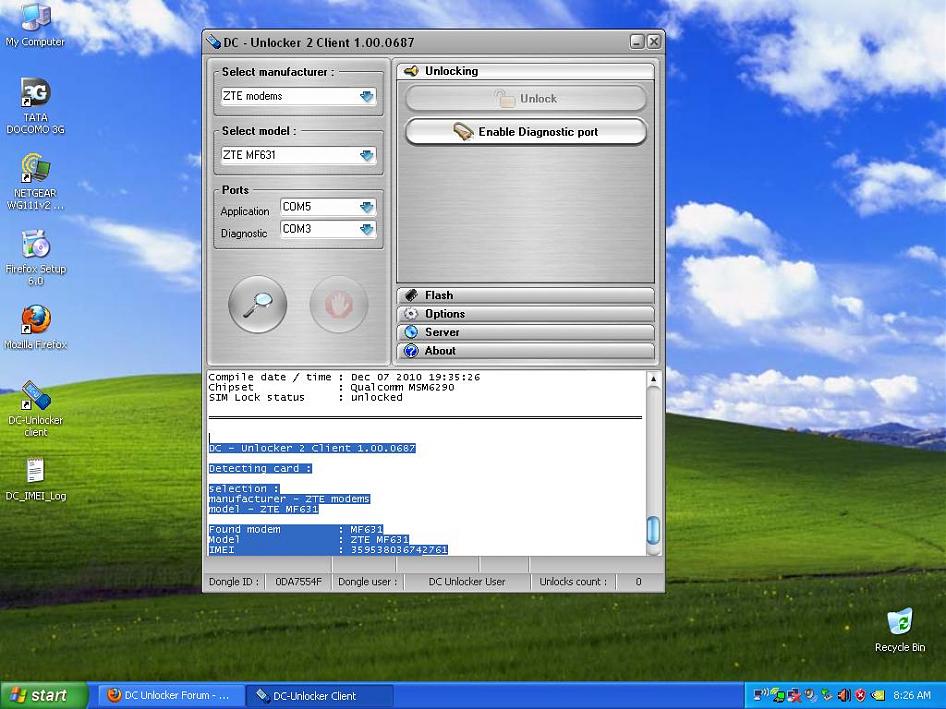Expand the Flash panel section
This screenshot has width=946, height=709.
pyautogui.click(x=525, y=296)
